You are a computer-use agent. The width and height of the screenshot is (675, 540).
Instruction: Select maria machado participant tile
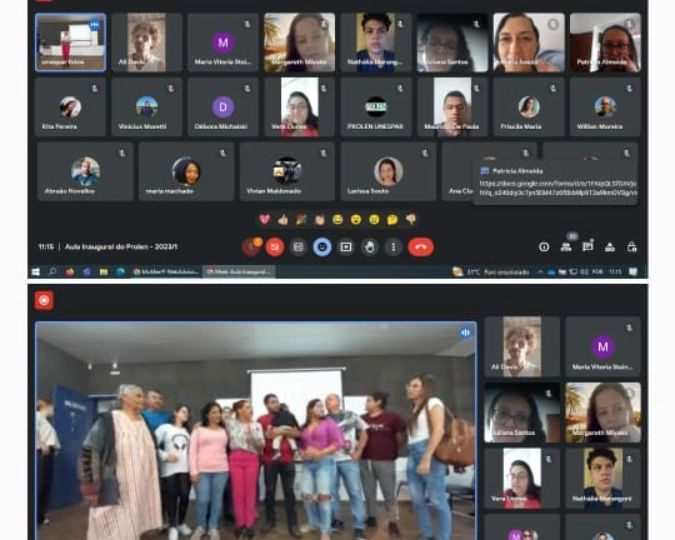186,171
